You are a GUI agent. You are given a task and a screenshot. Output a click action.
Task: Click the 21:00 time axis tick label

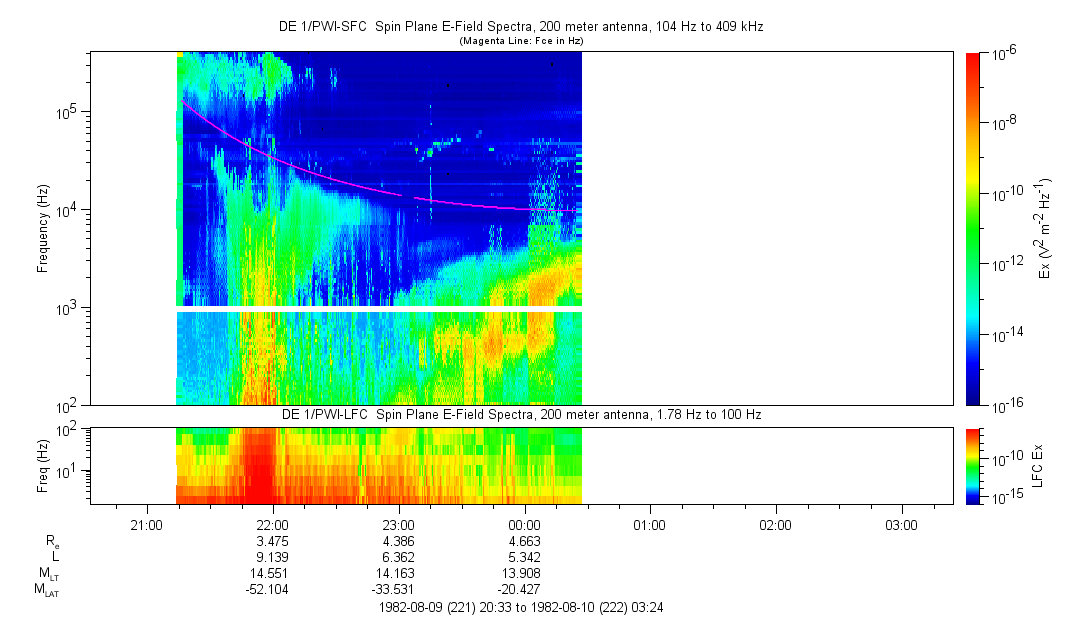click(147, 524)
